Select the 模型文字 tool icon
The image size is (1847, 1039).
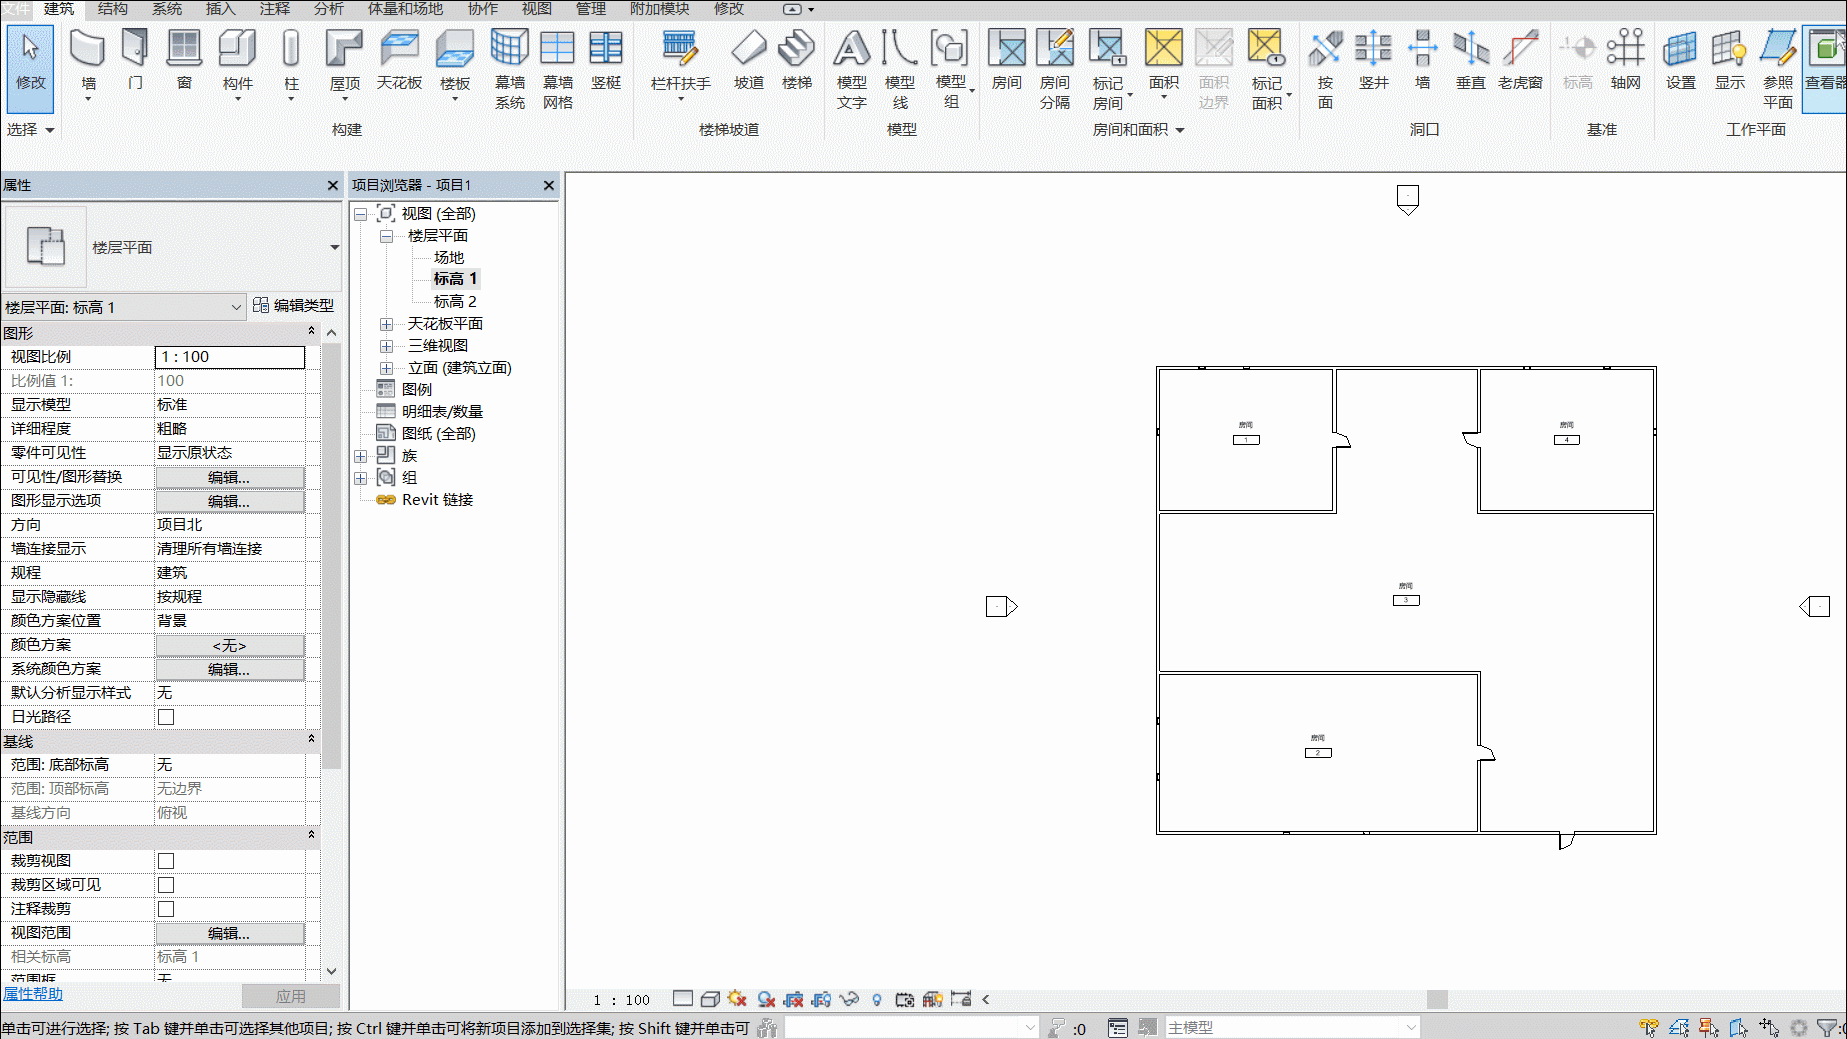pos(852,49)
